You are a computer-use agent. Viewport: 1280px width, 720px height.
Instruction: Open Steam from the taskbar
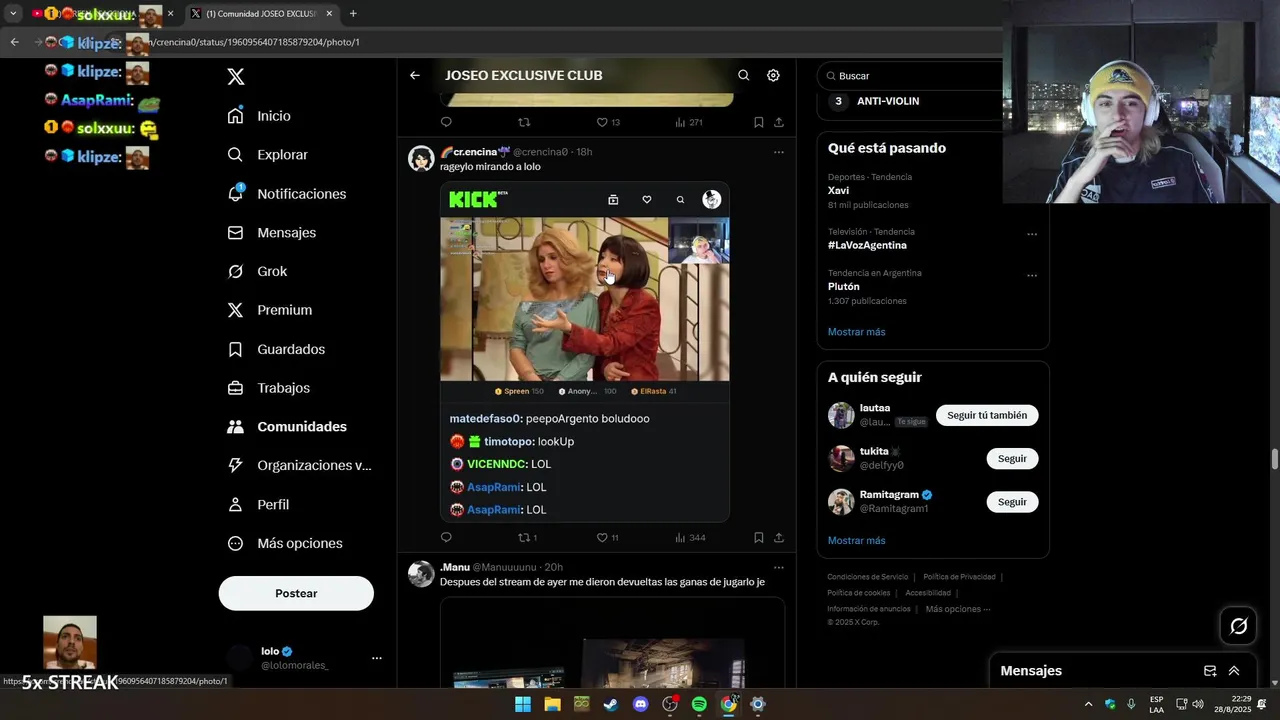611,705
